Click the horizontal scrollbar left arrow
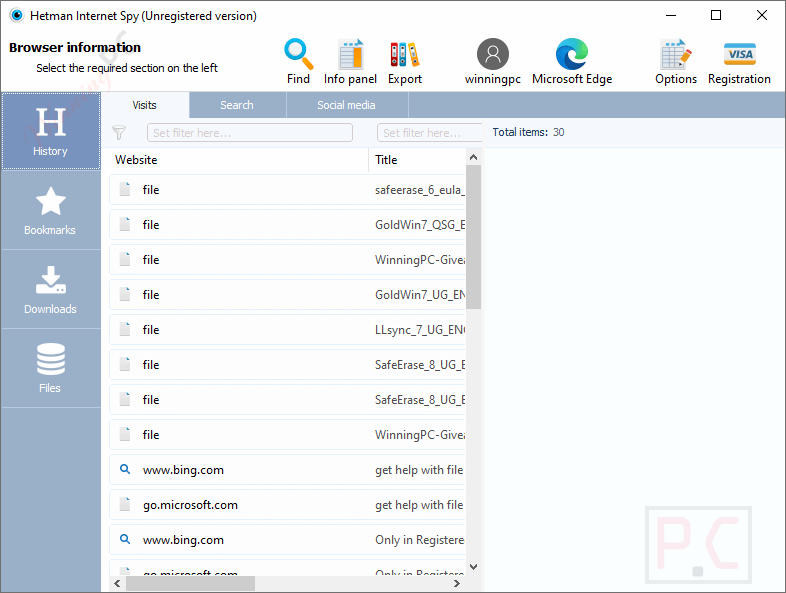The width and height of the screenshot is (786, 593). [x=117, y=583]
